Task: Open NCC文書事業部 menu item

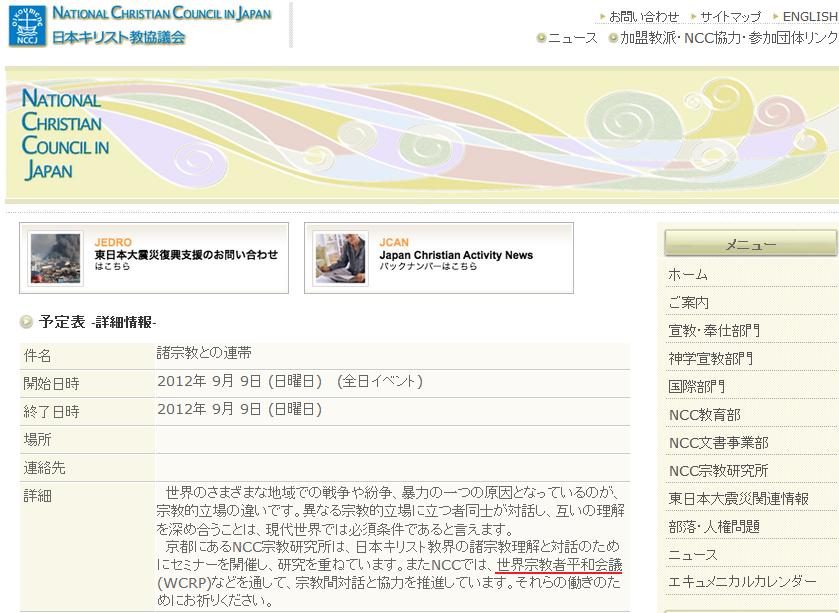Action: point(718,443)
